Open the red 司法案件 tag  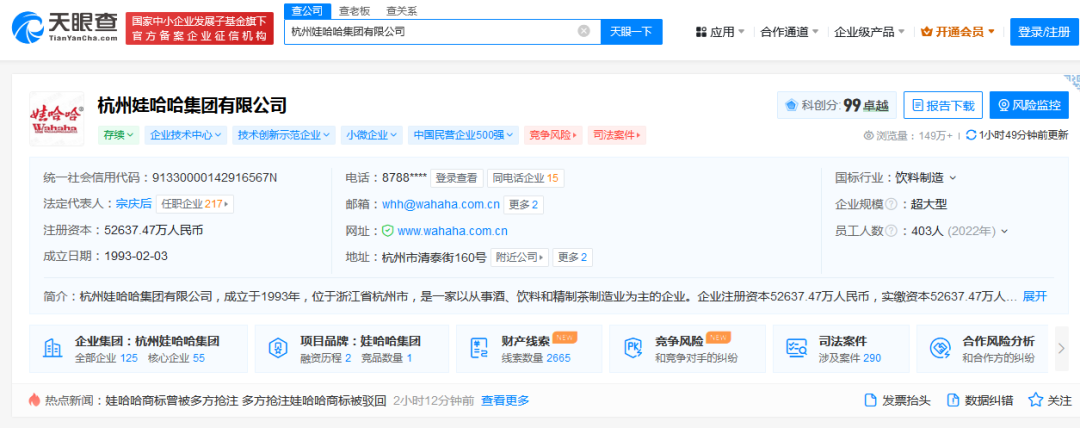pos(617,135)
